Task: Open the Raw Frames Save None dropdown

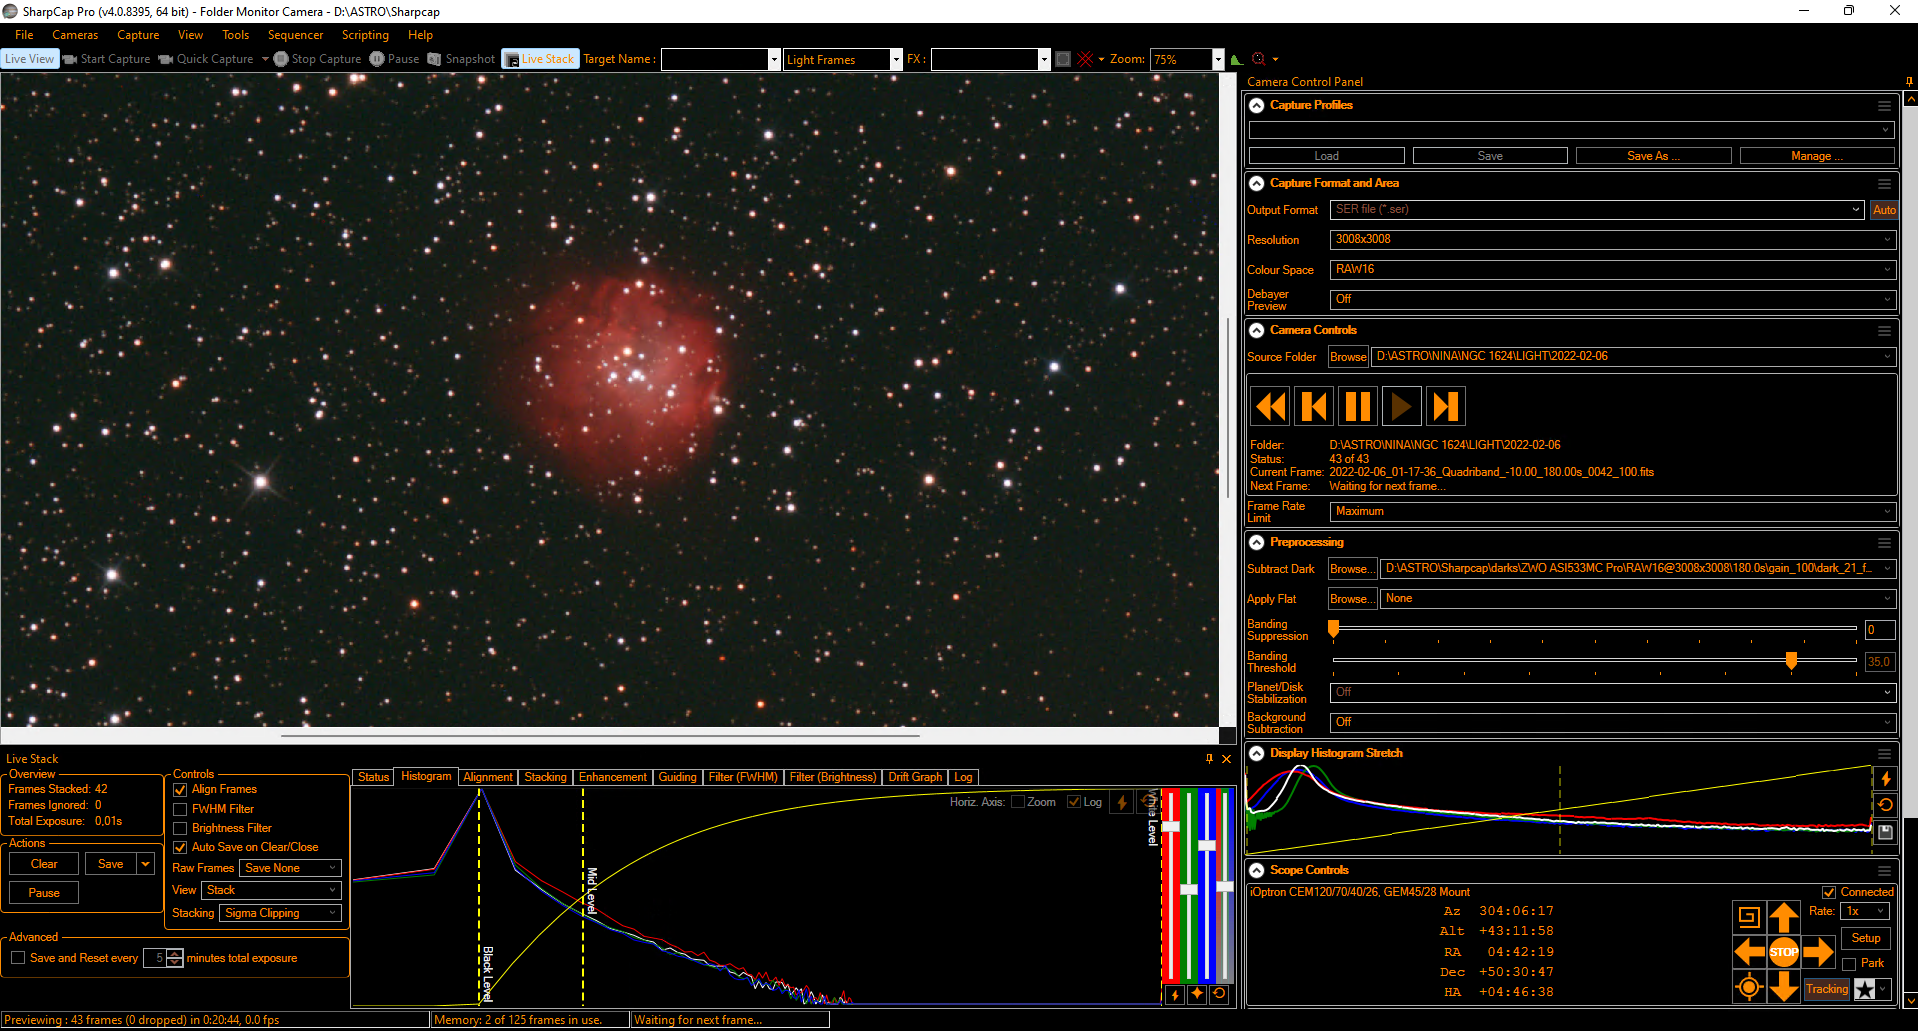Action: pyautogui.click(x=291, y=868)
